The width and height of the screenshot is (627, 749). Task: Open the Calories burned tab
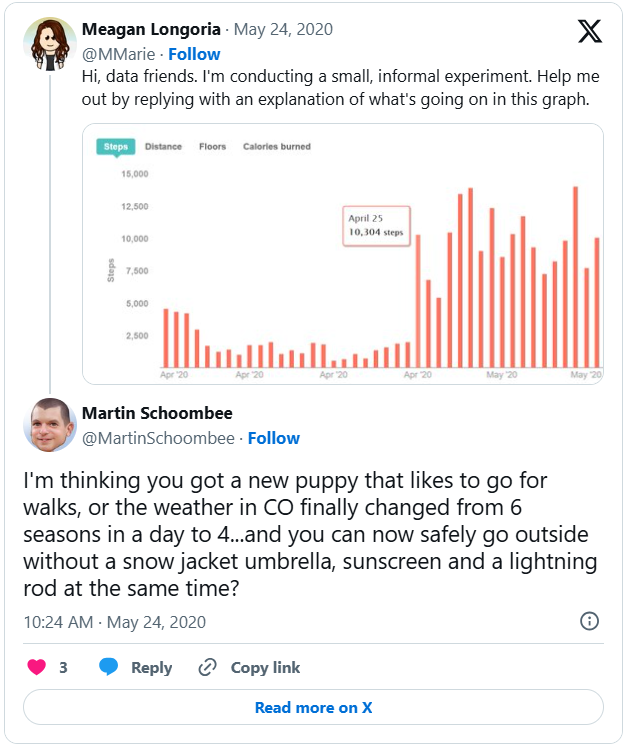click(276, 147)
